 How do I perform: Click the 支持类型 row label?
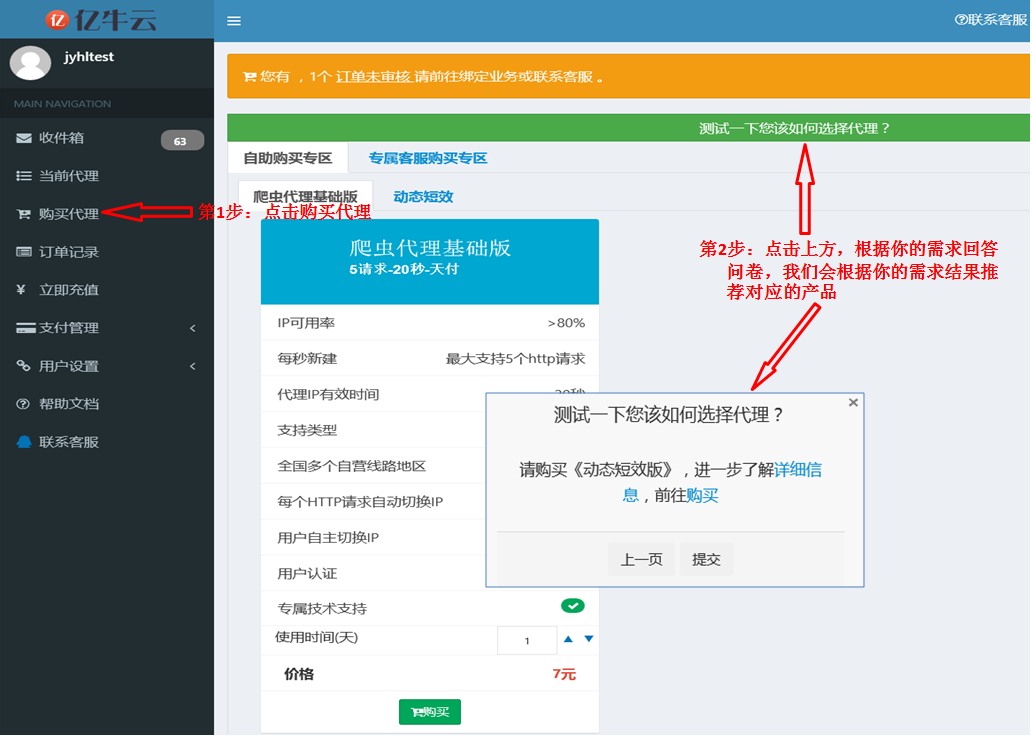point(307,431)
